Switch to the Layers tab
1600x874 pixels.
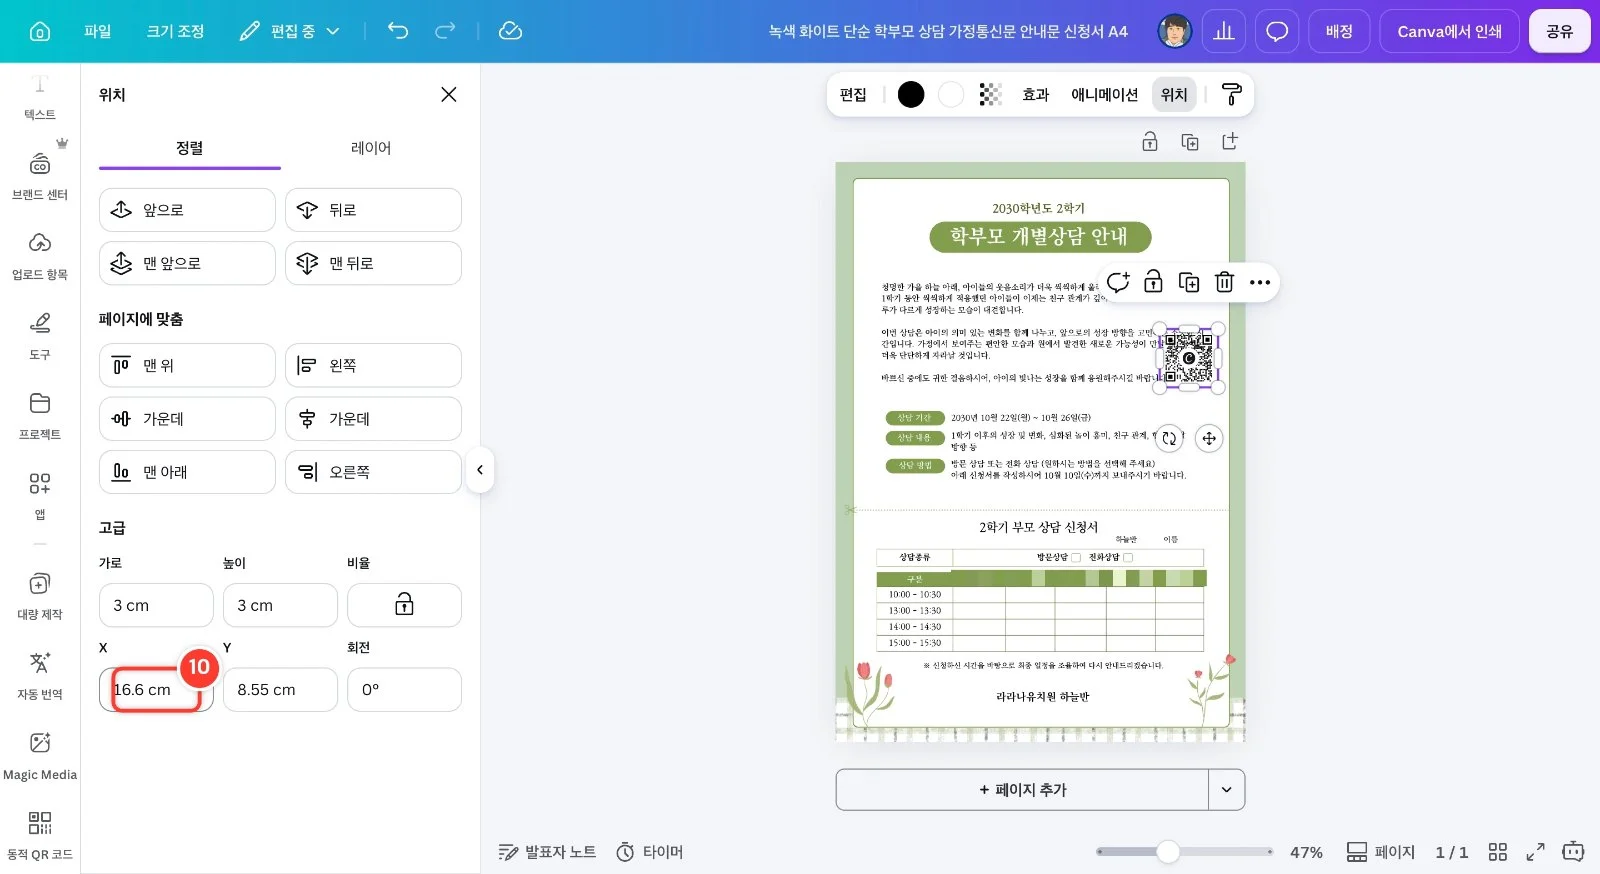371,148
